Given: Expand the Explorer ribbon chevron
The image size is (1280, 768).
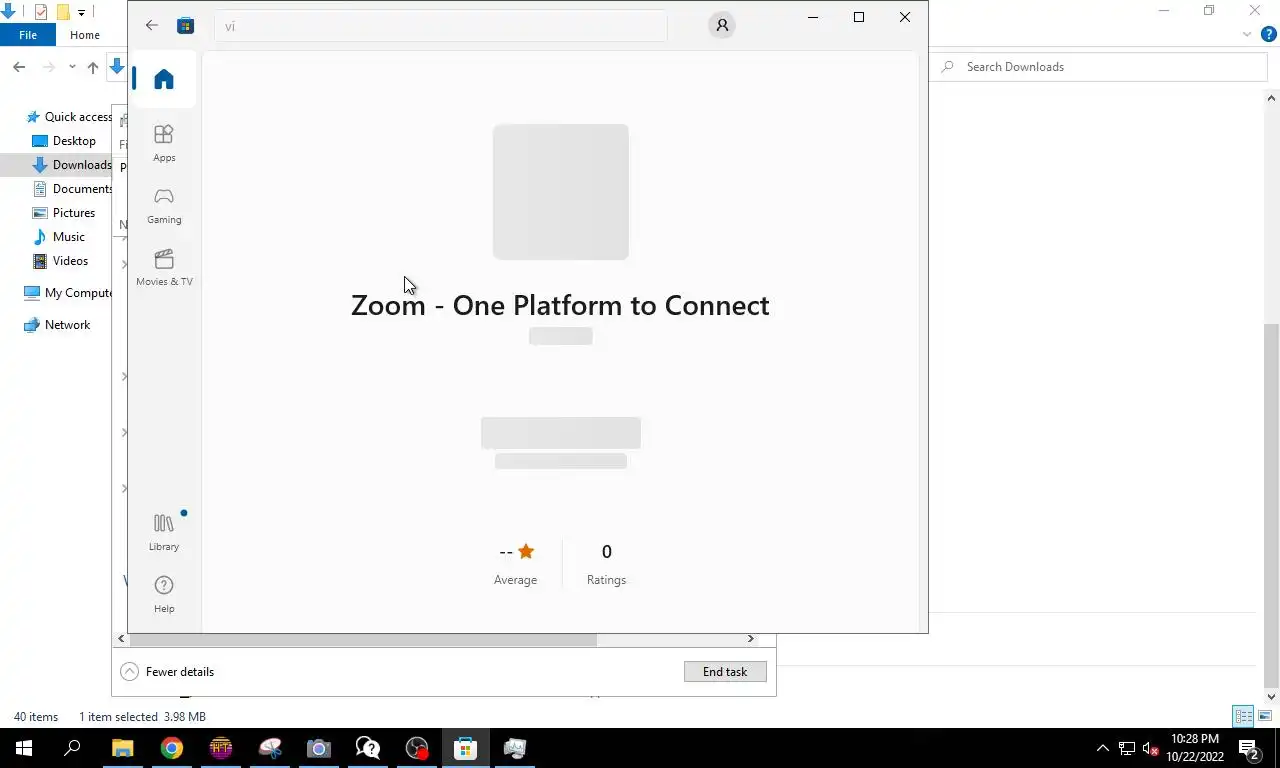Looking at the screenshot, I should click(1247, 34).
